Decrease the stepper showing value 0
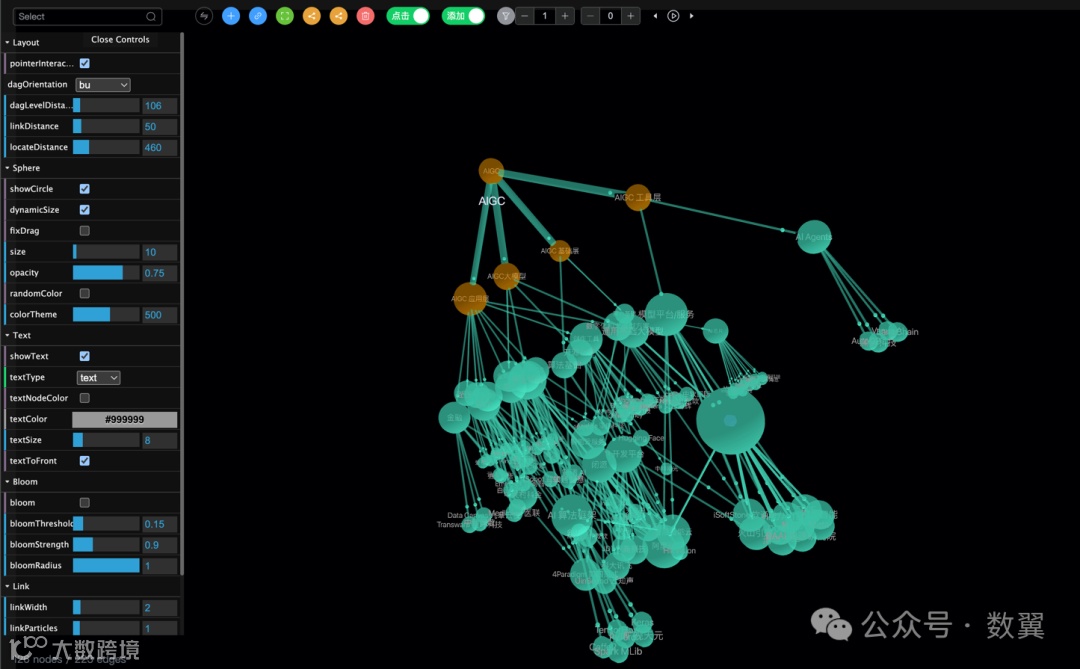This screenshot has height=669, width=1080. pos(590,16)
